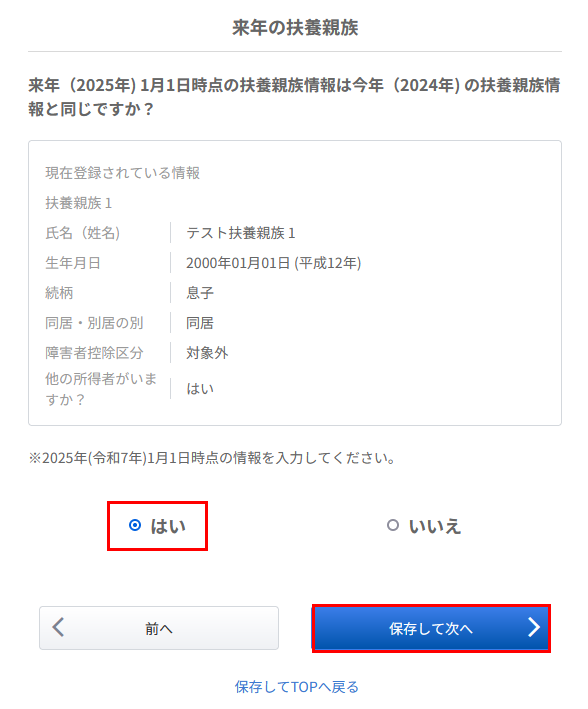
Task: Open the 保存してTOPへ戻る link
Action: point(296,687)
